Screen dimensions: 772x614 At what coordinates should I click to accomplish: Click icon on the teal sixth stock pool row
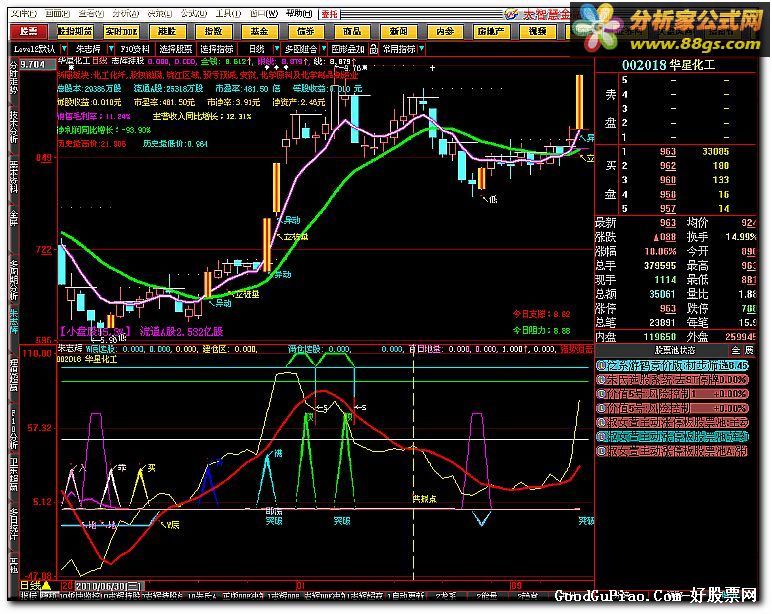pyautogui.click(x=601, y=437)
